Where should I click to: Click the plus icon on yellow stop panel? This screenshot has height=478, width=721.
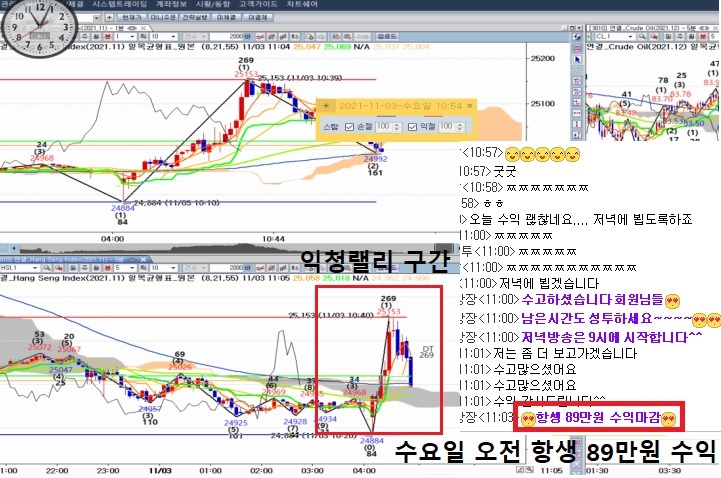[x=328, y=104]
